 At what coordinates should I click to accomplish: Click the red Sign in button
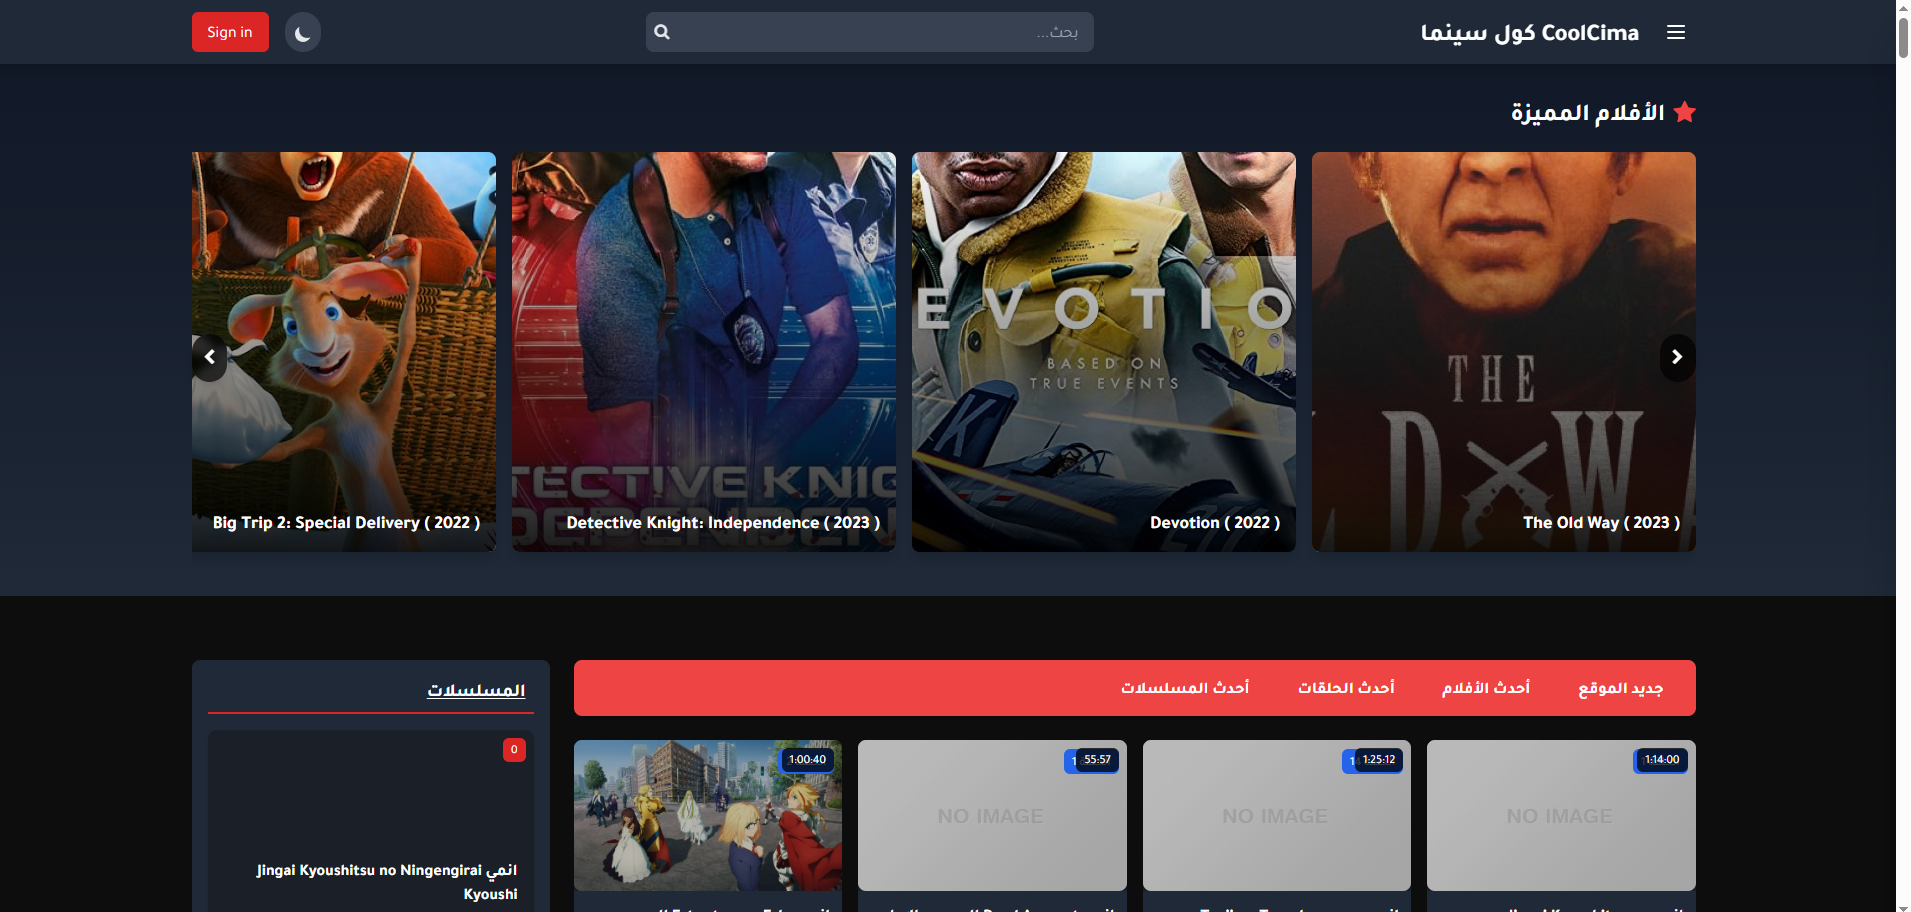[x=230, y=32]
